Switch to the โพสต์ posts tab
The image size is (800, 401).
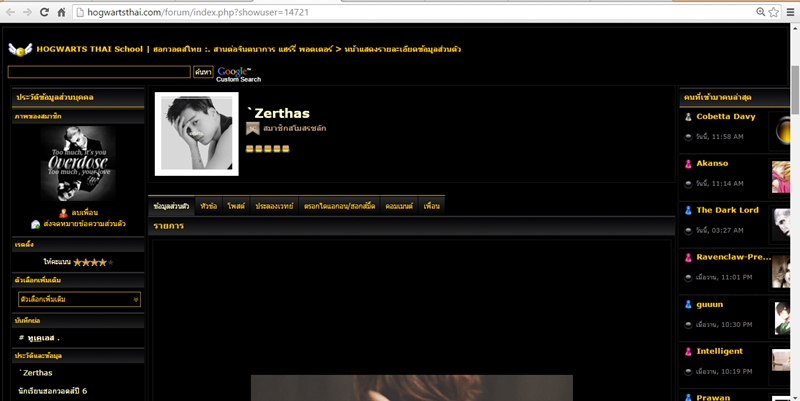237,207
